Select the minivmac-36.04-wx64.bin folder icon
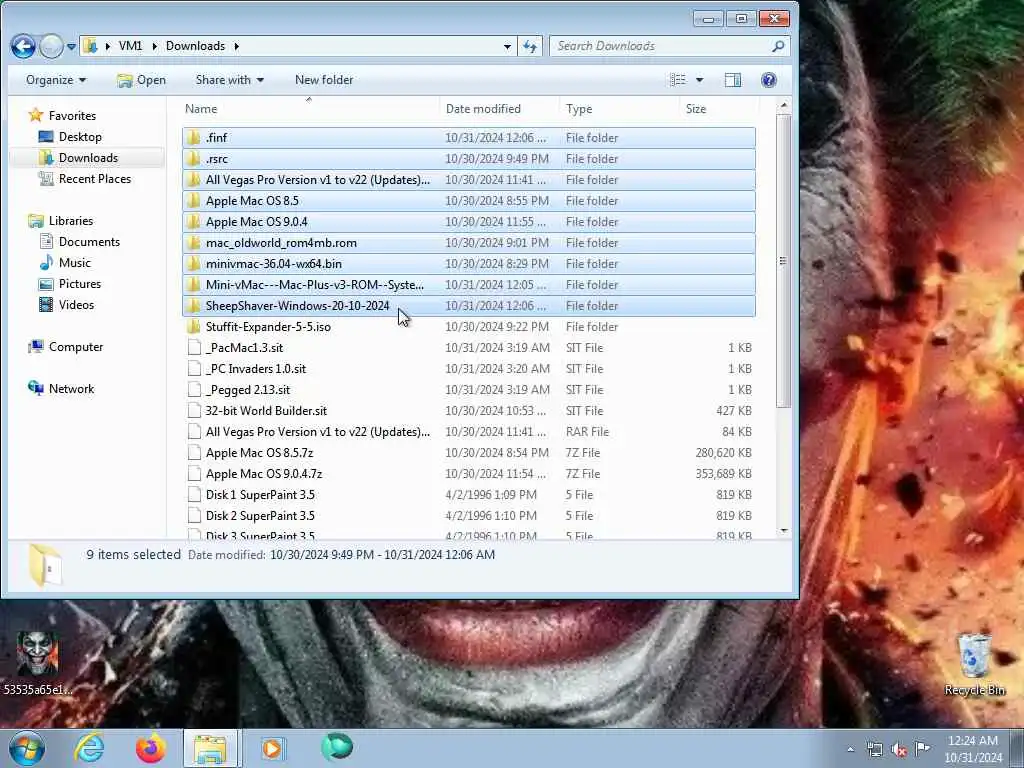The height and width of the screenshot is (768, 1024). click(193, 263)
